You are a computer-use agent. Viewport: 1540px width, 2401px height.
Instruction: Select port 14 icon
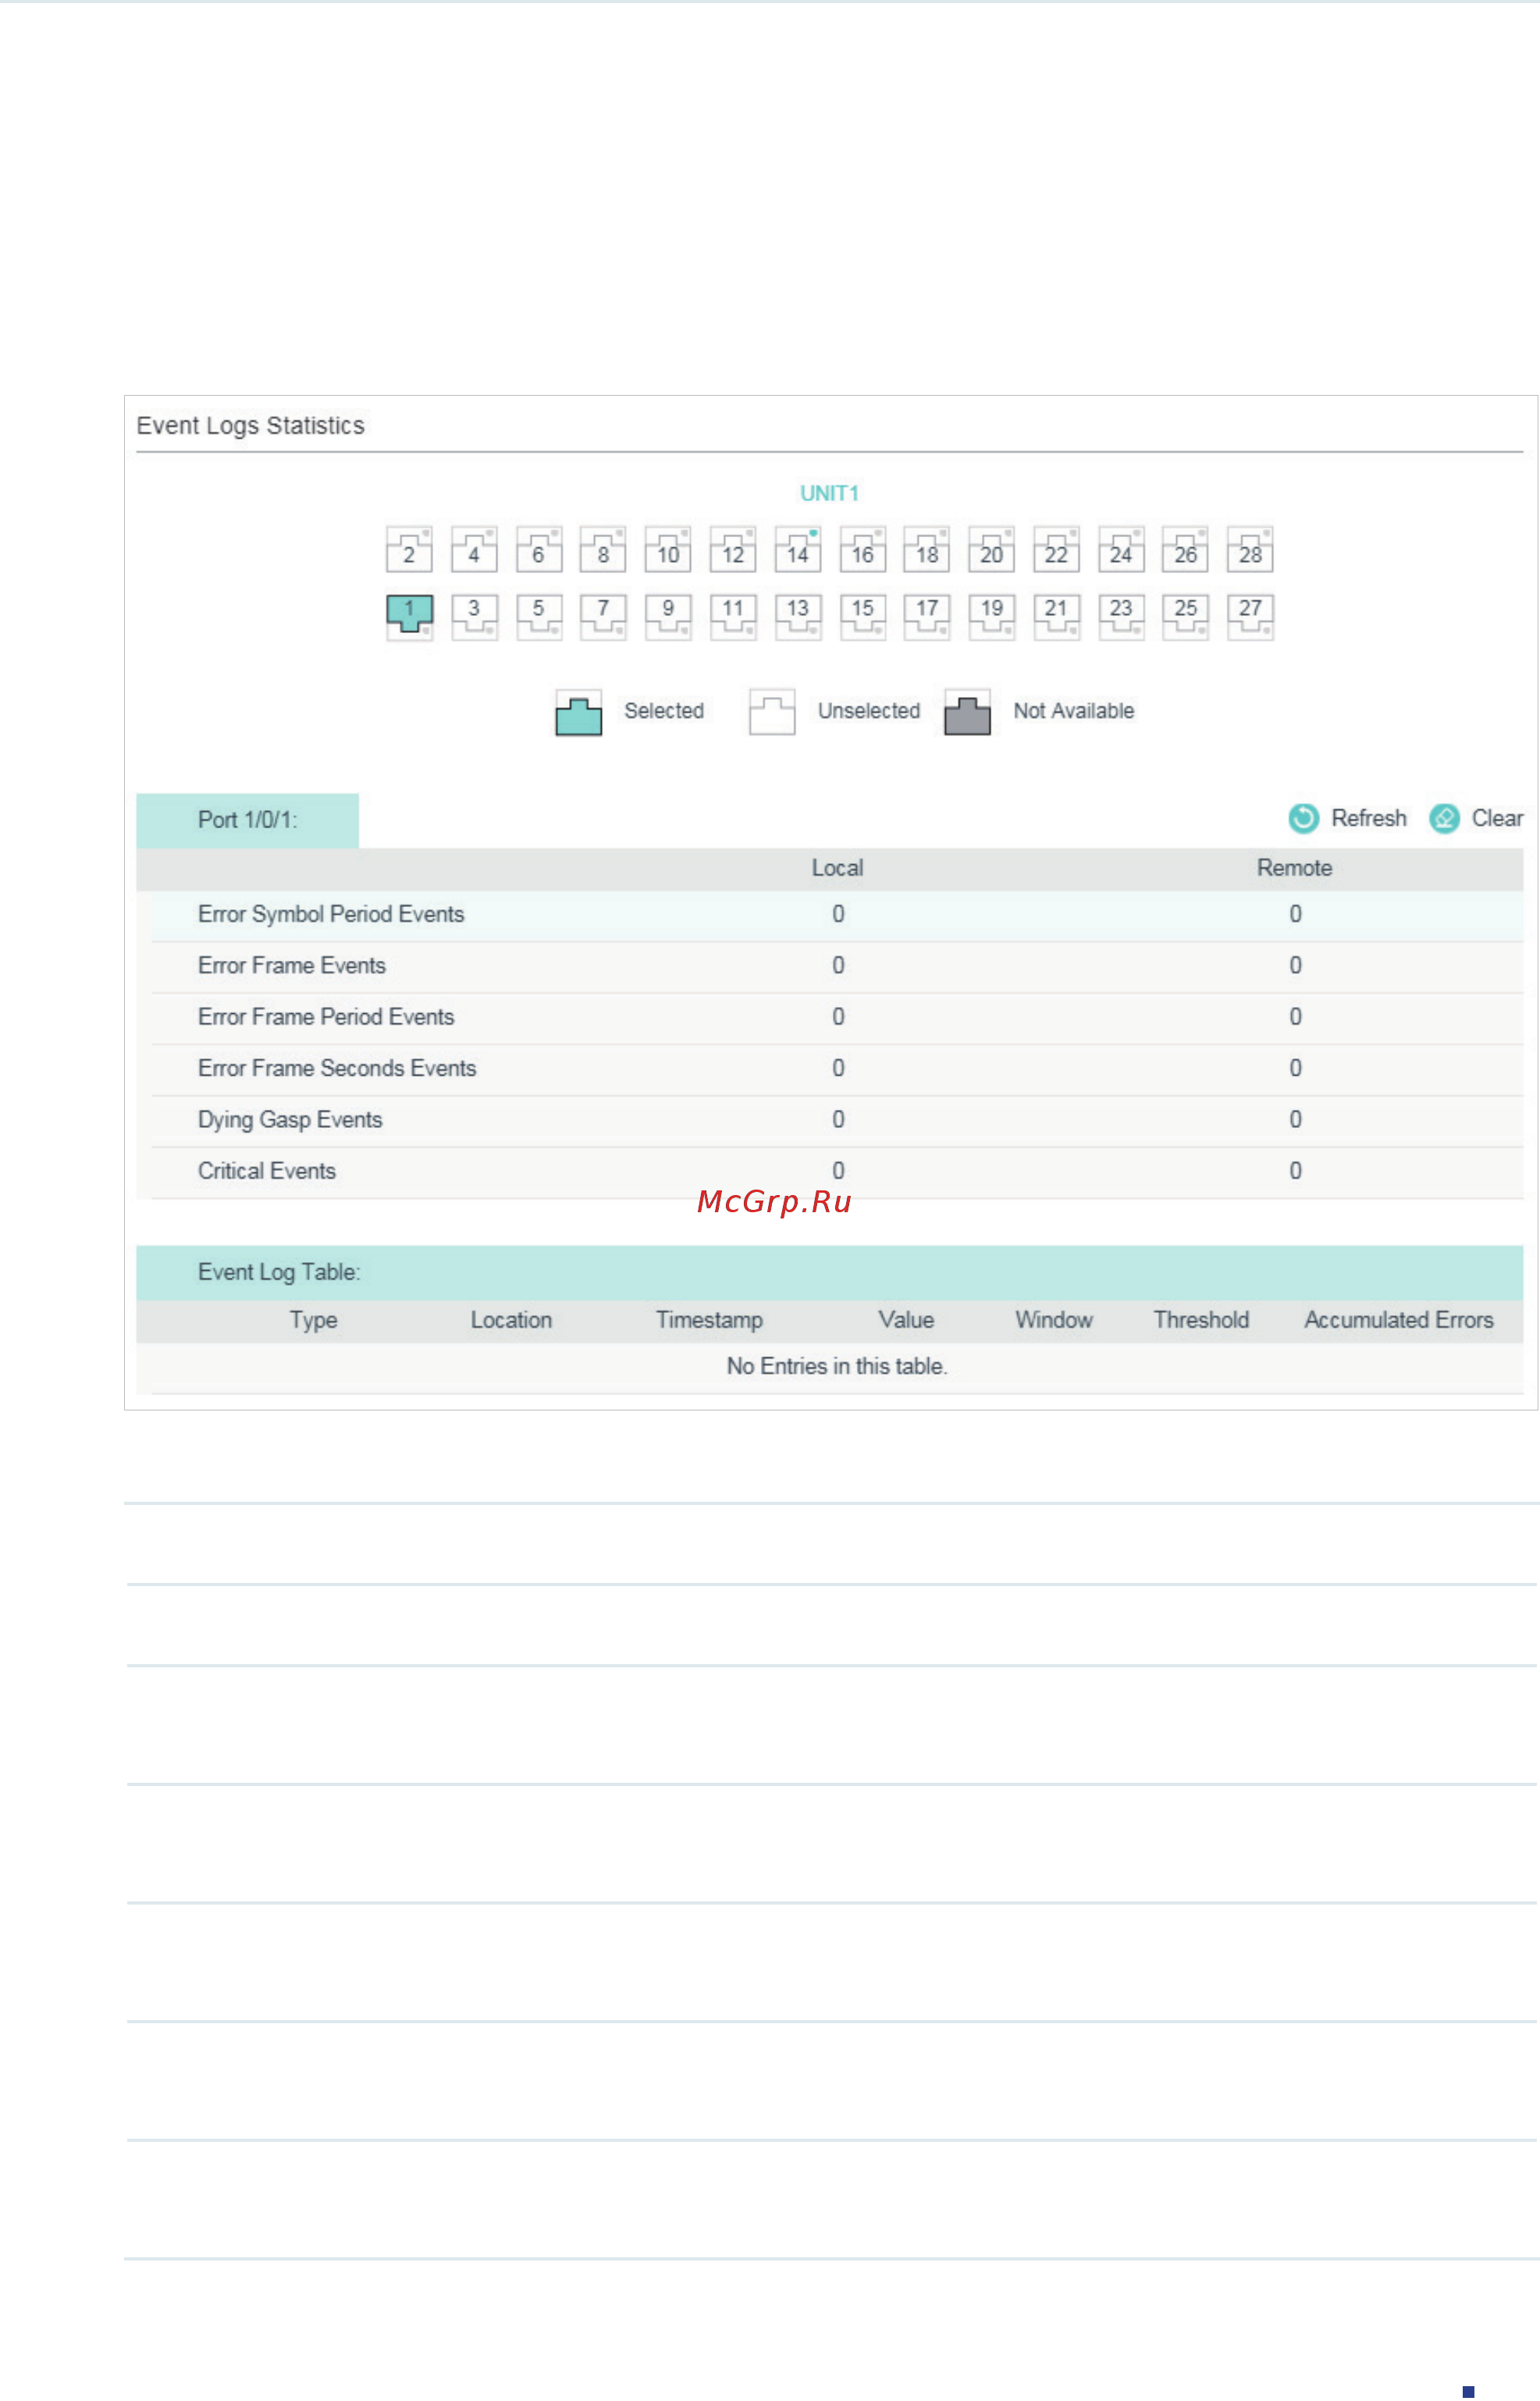pyautogui.click(x=798, y=549)
